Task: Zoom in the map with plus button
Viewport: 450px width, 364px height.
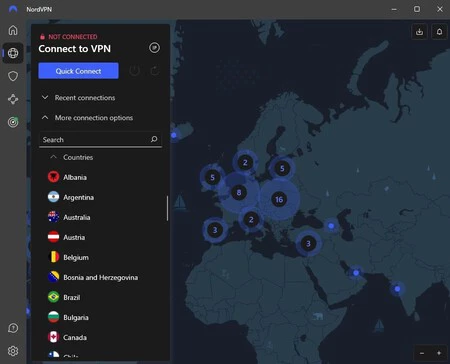Action: [x=439, y=353]
